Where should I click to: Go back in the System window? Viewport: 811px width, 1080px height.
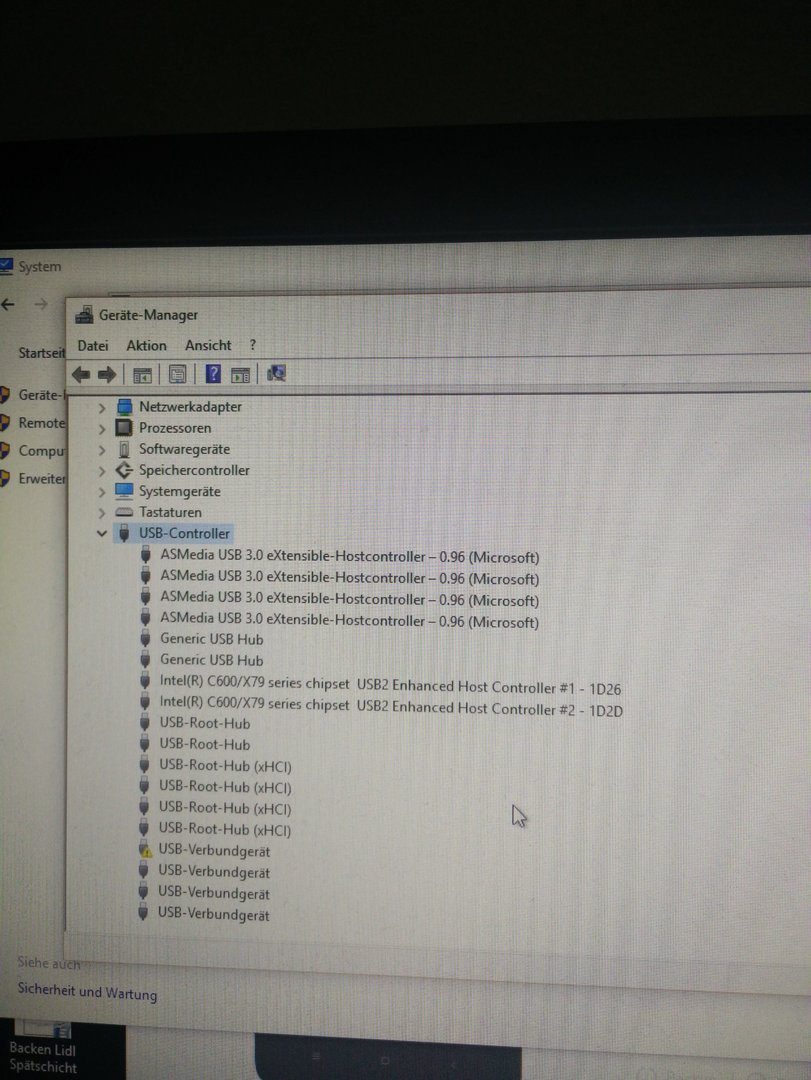pos(8,304)
